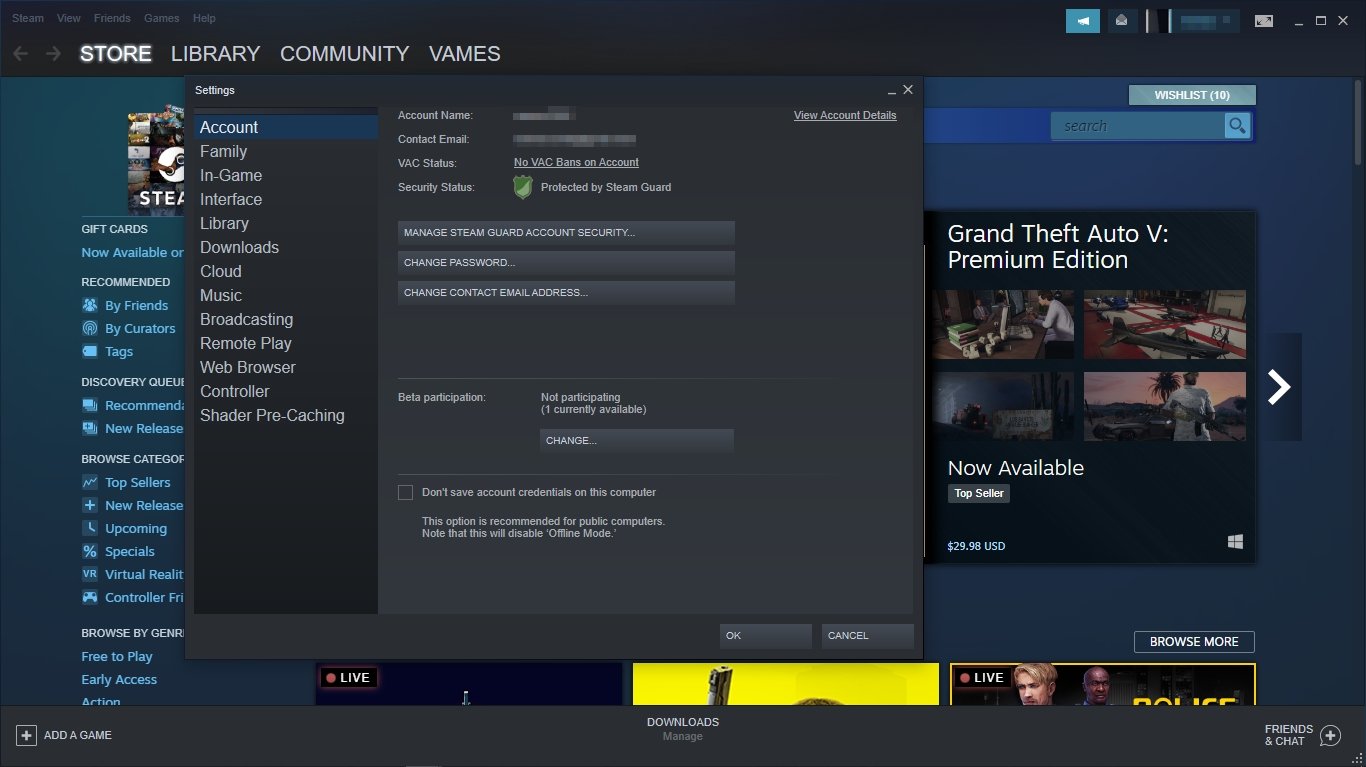
Task: Select In-Game in Settings sidebar
Action: [x=286, y=175]
